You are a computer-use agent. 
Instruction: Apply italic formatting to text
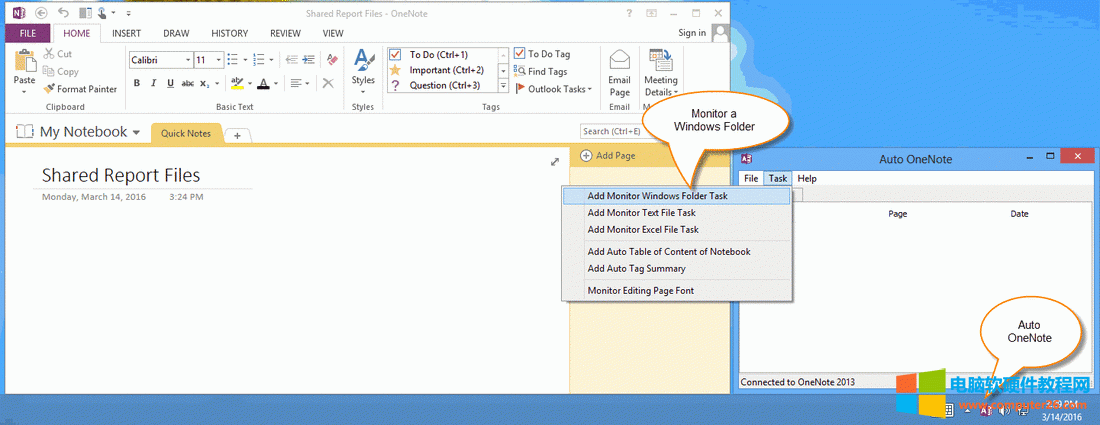(154, 84)
